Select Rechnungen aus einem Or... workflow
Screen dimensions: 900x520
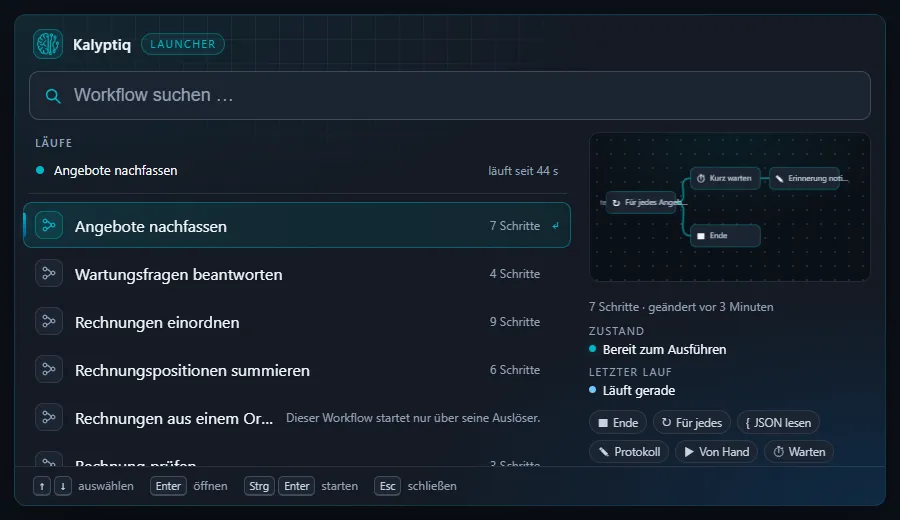[297, 418]
